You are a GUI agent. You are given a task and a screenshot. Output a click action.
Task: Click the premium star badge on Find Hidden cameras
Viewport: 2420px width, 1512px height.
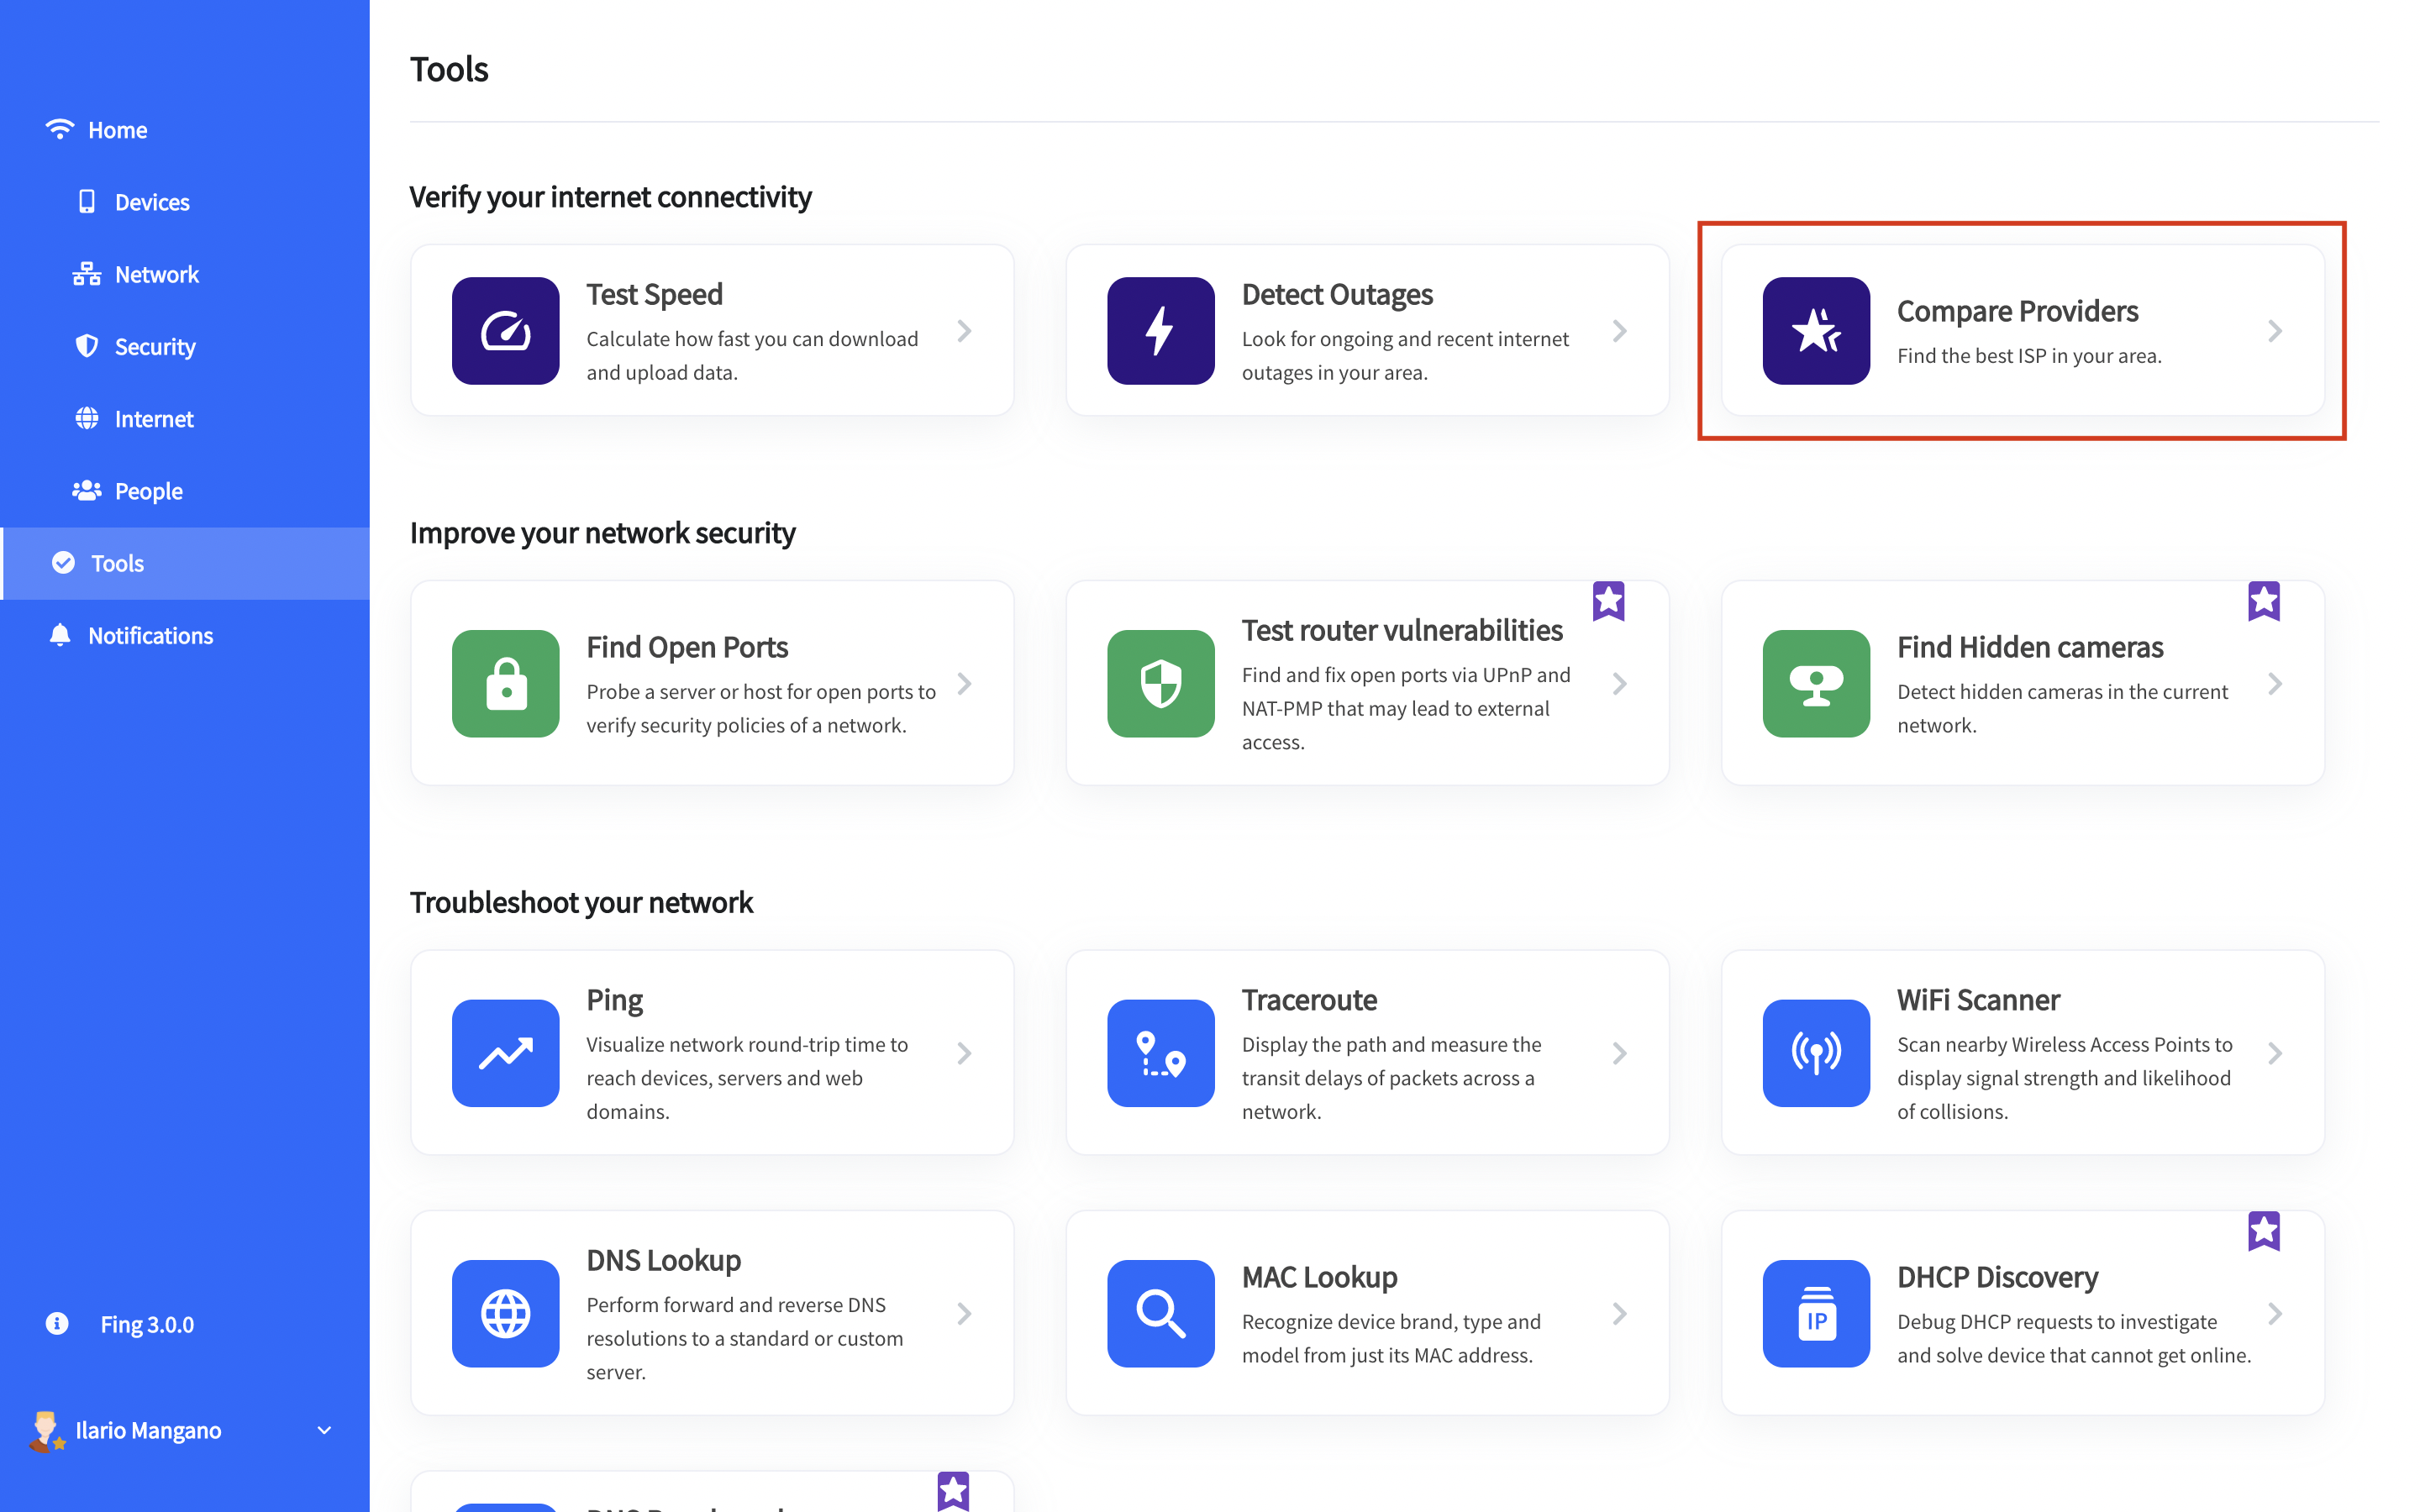(2264, 601)
